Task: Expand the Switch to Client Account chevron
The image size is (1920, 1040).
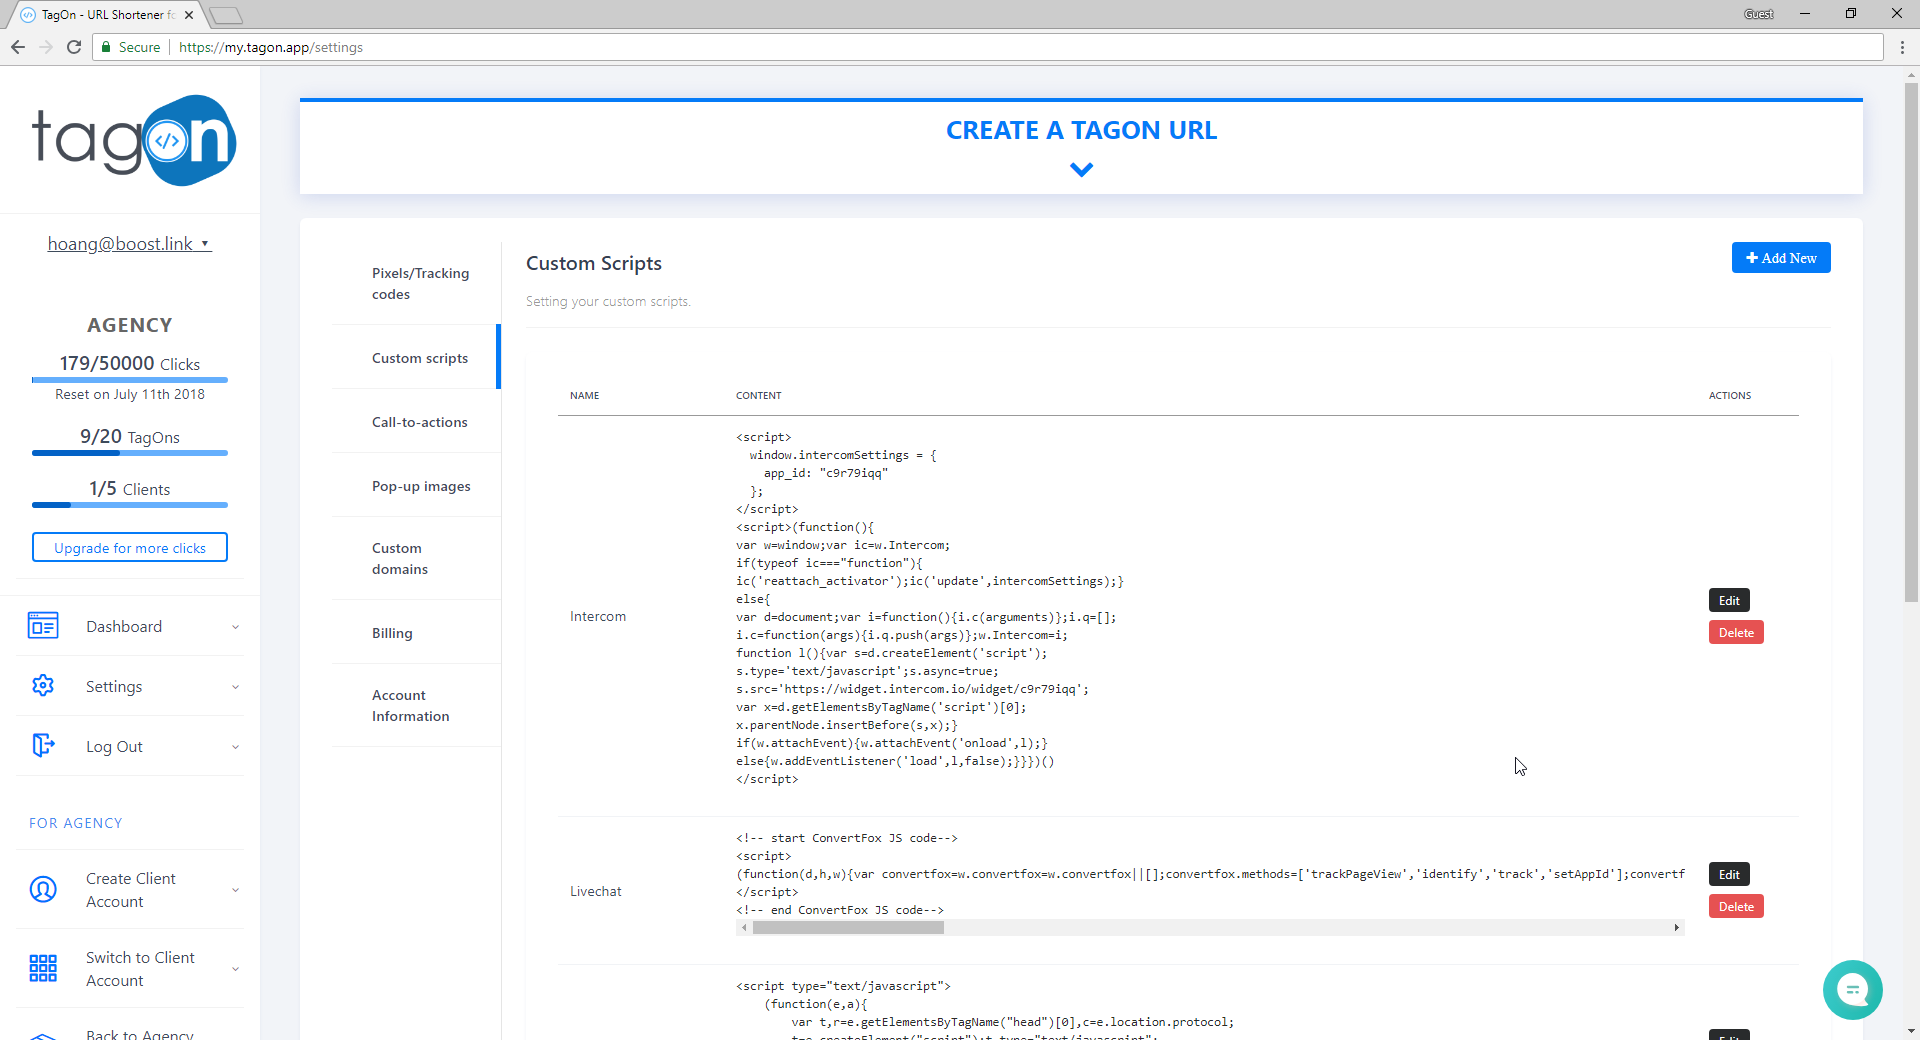Action: point(236,969)
